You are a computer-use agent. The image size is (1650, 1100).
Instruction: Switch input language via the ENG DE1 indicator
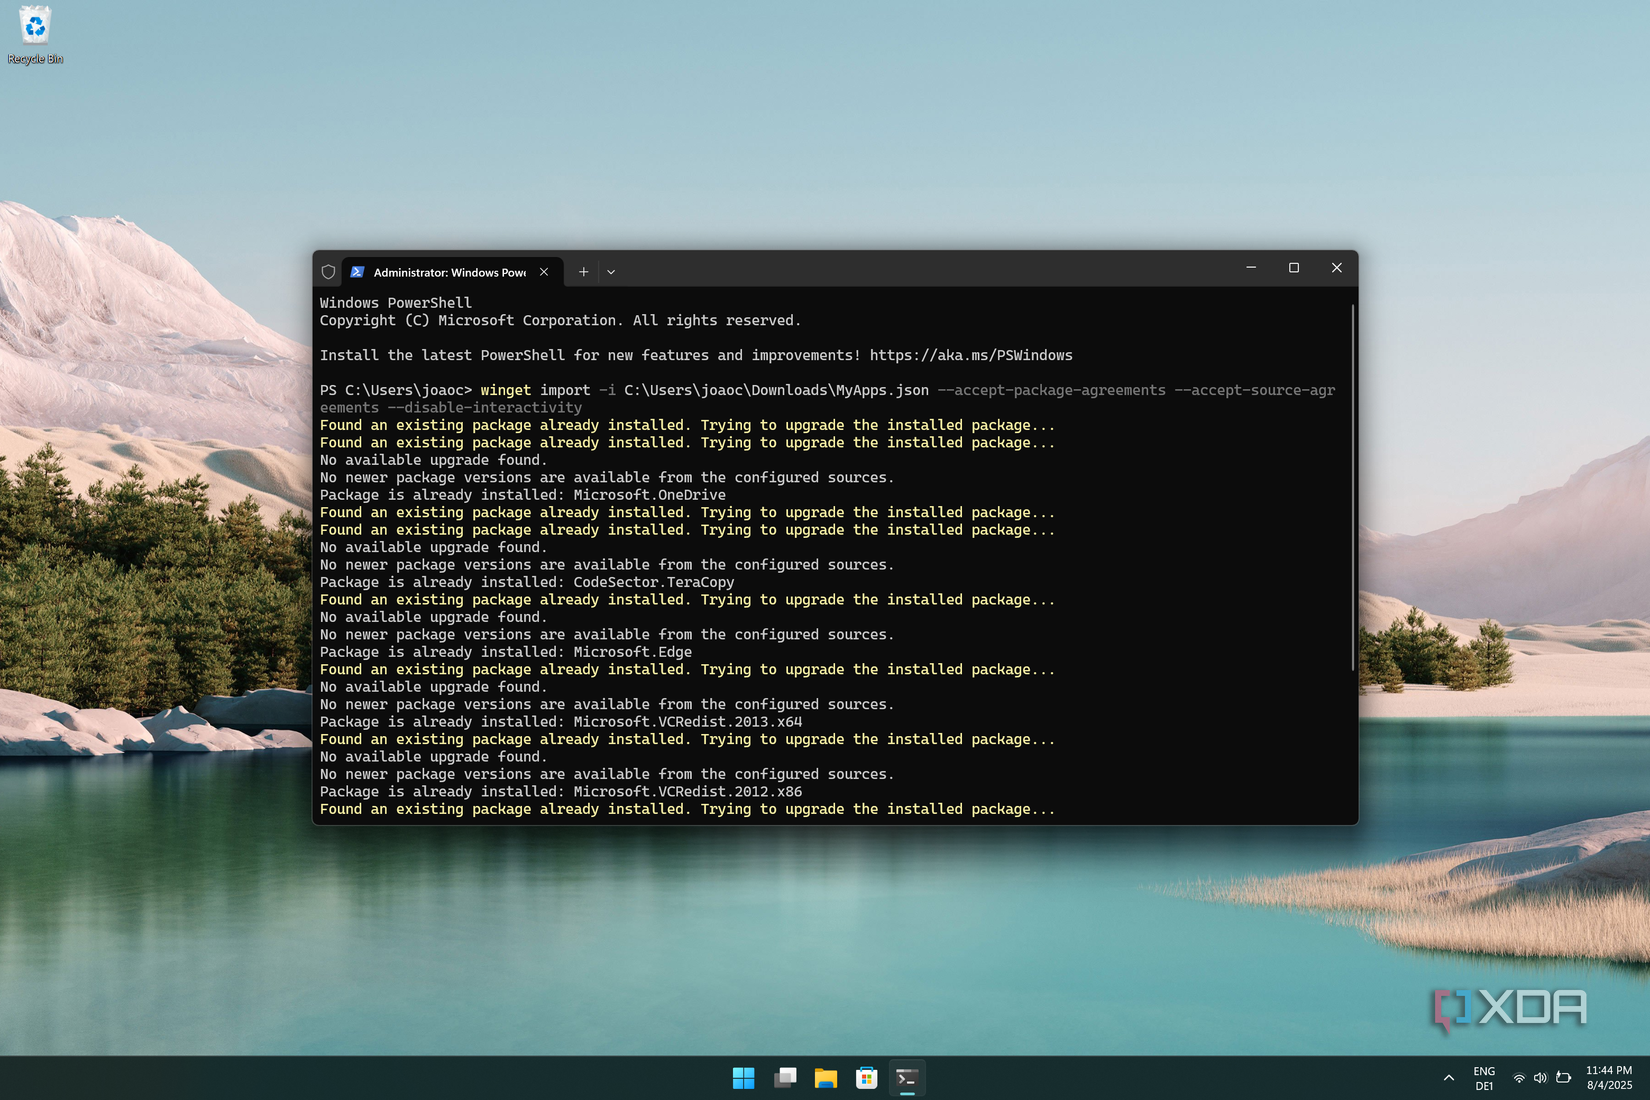[x=1483, y=1077]
